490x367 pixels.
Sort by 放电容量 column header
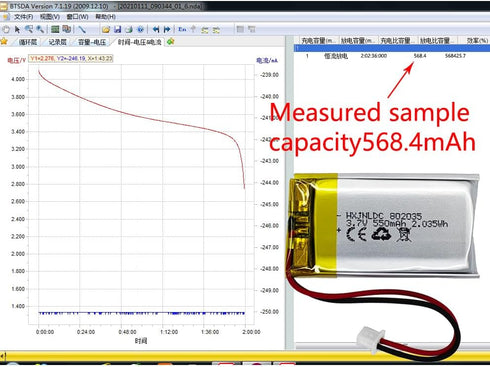(358, 41)
